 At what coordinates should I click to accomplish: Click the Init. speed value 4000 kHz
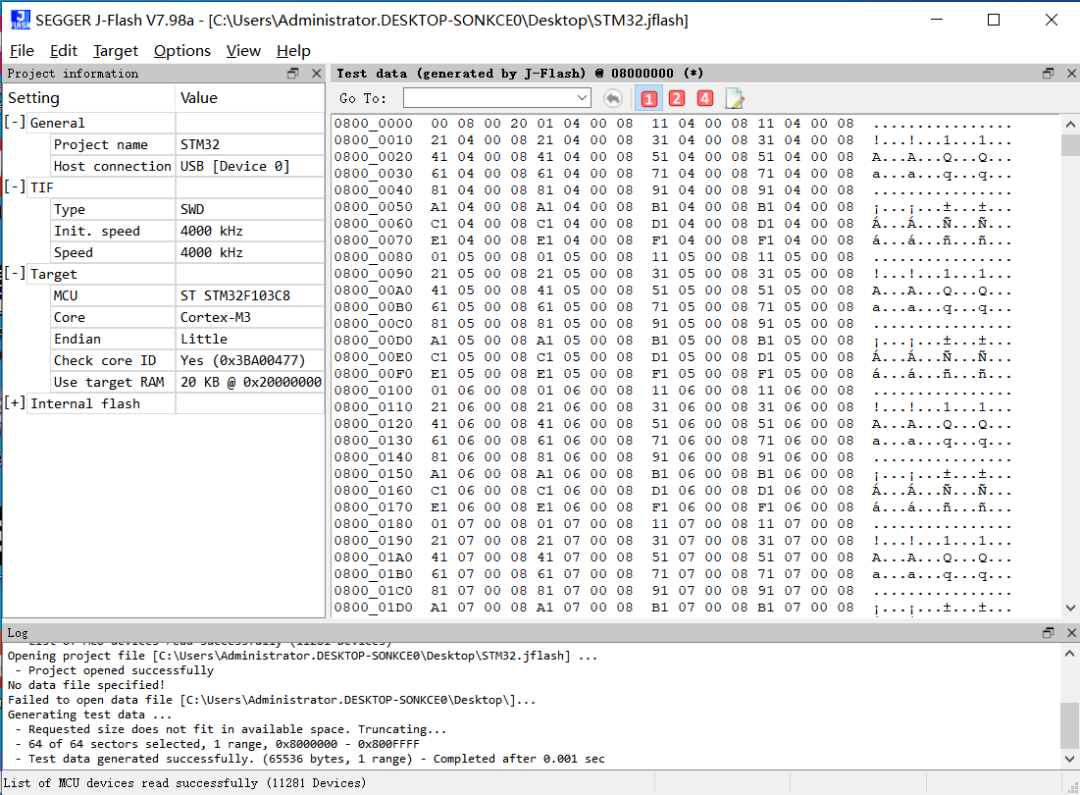[211, 231]
